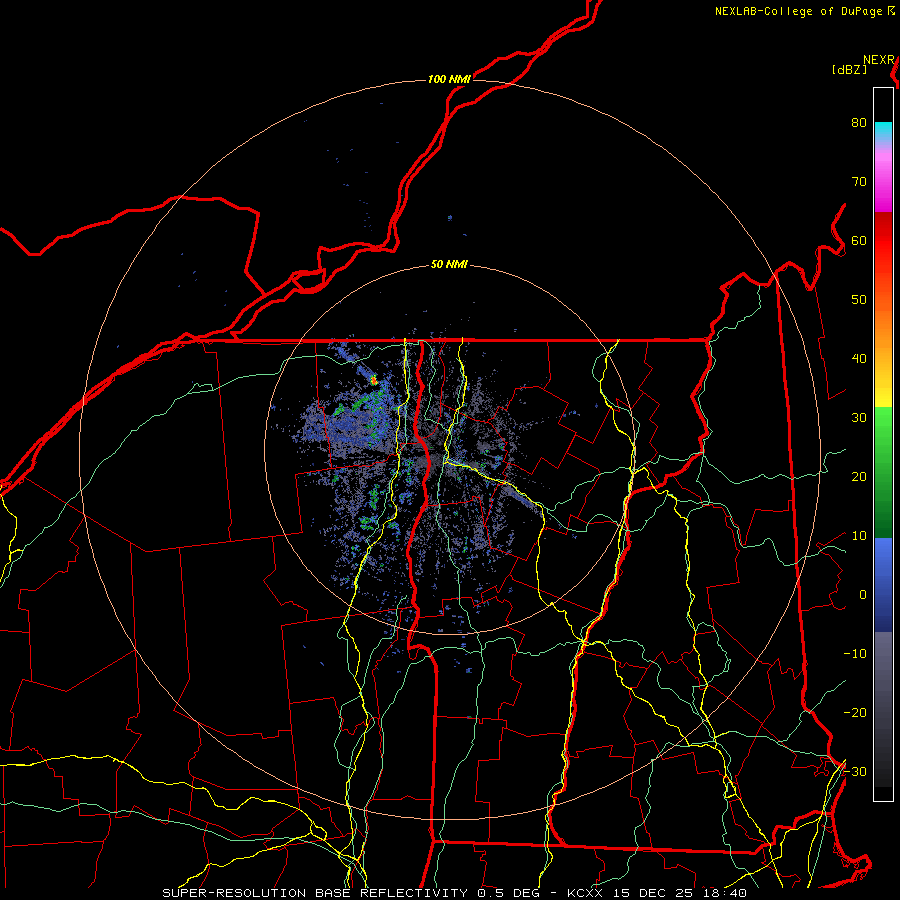900x900 pixels.
Task: Click the -20 value on dBZ scale
Action: pyautogui.click(x=855, y=712)
